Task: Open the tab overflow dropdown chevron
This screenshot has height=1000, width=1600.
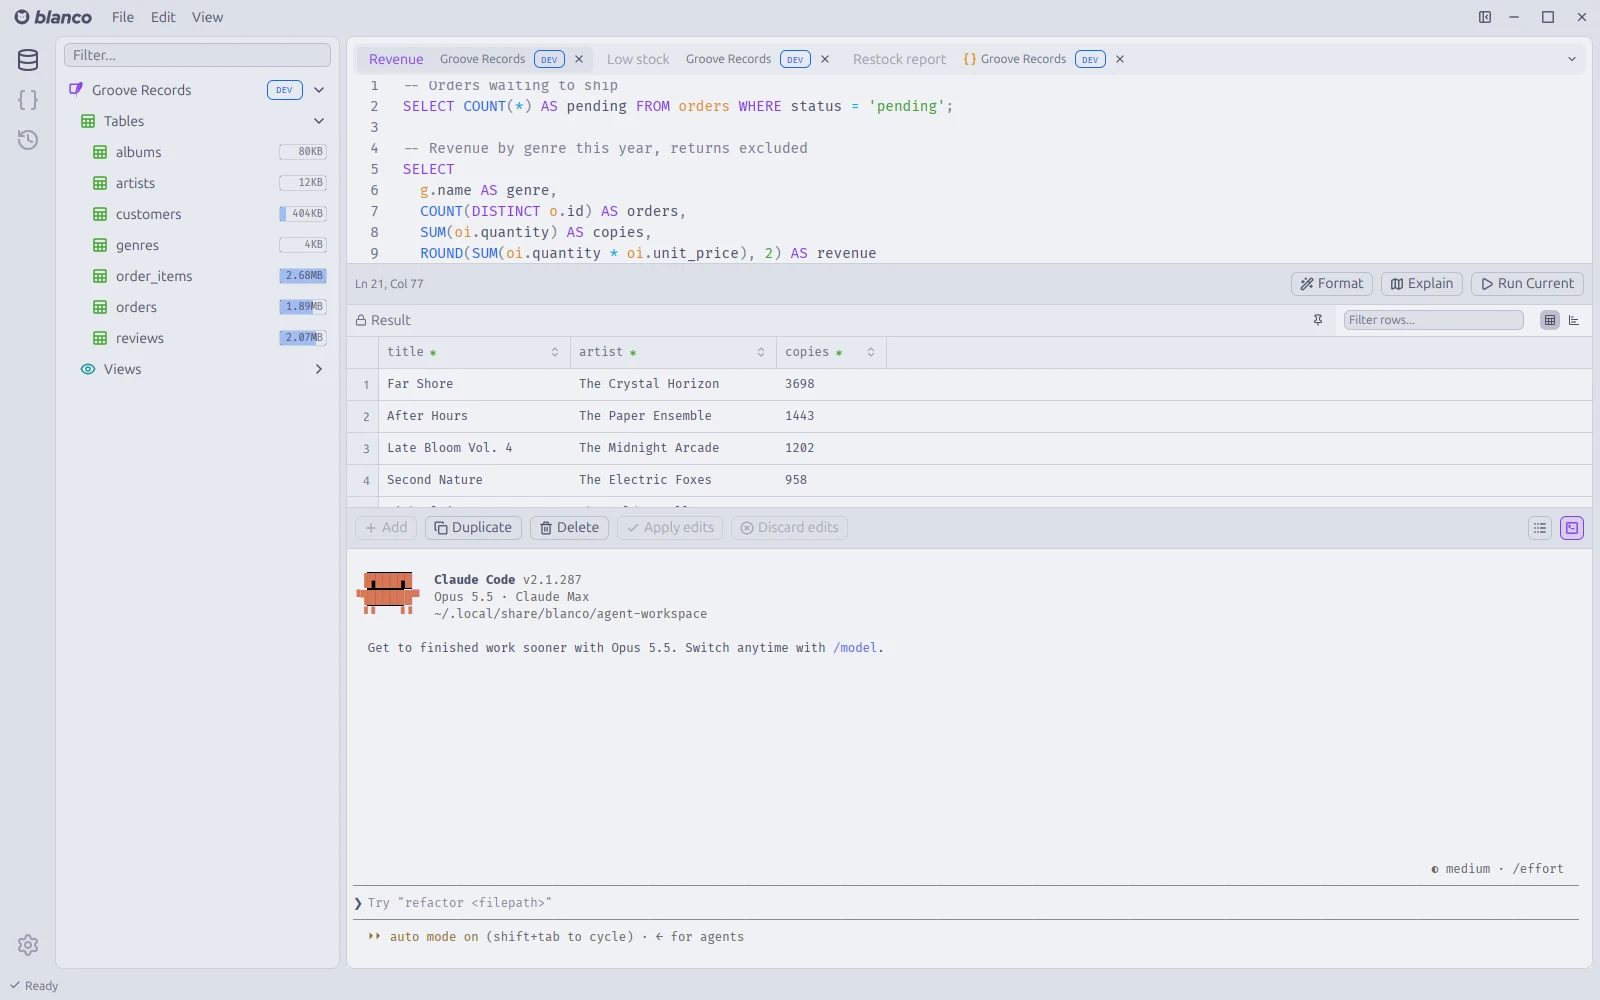Action: click(1571, 59)
